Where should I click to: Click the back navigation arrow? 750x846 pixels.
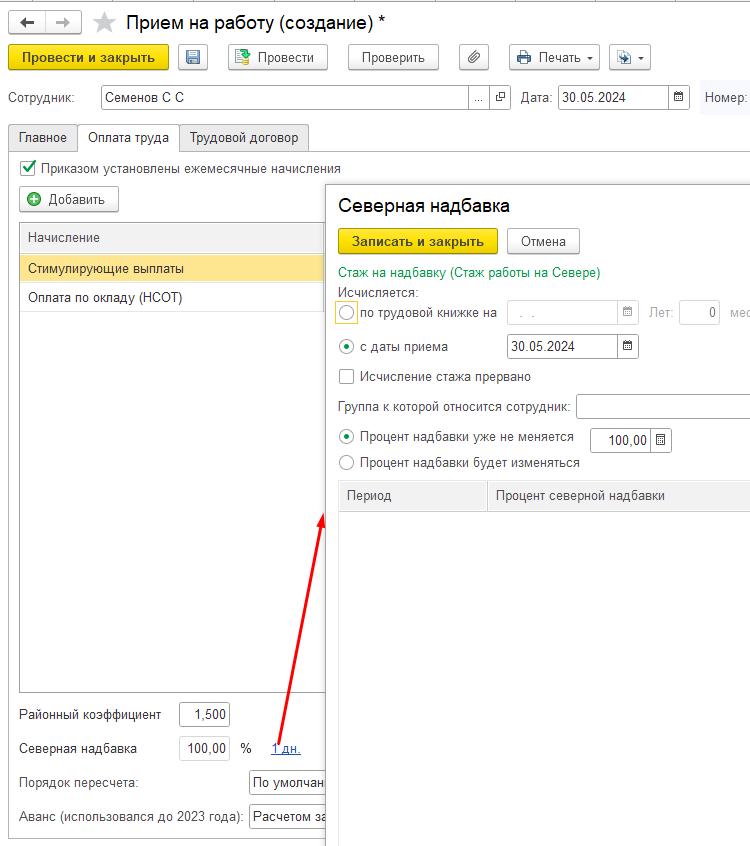[27, 22]
